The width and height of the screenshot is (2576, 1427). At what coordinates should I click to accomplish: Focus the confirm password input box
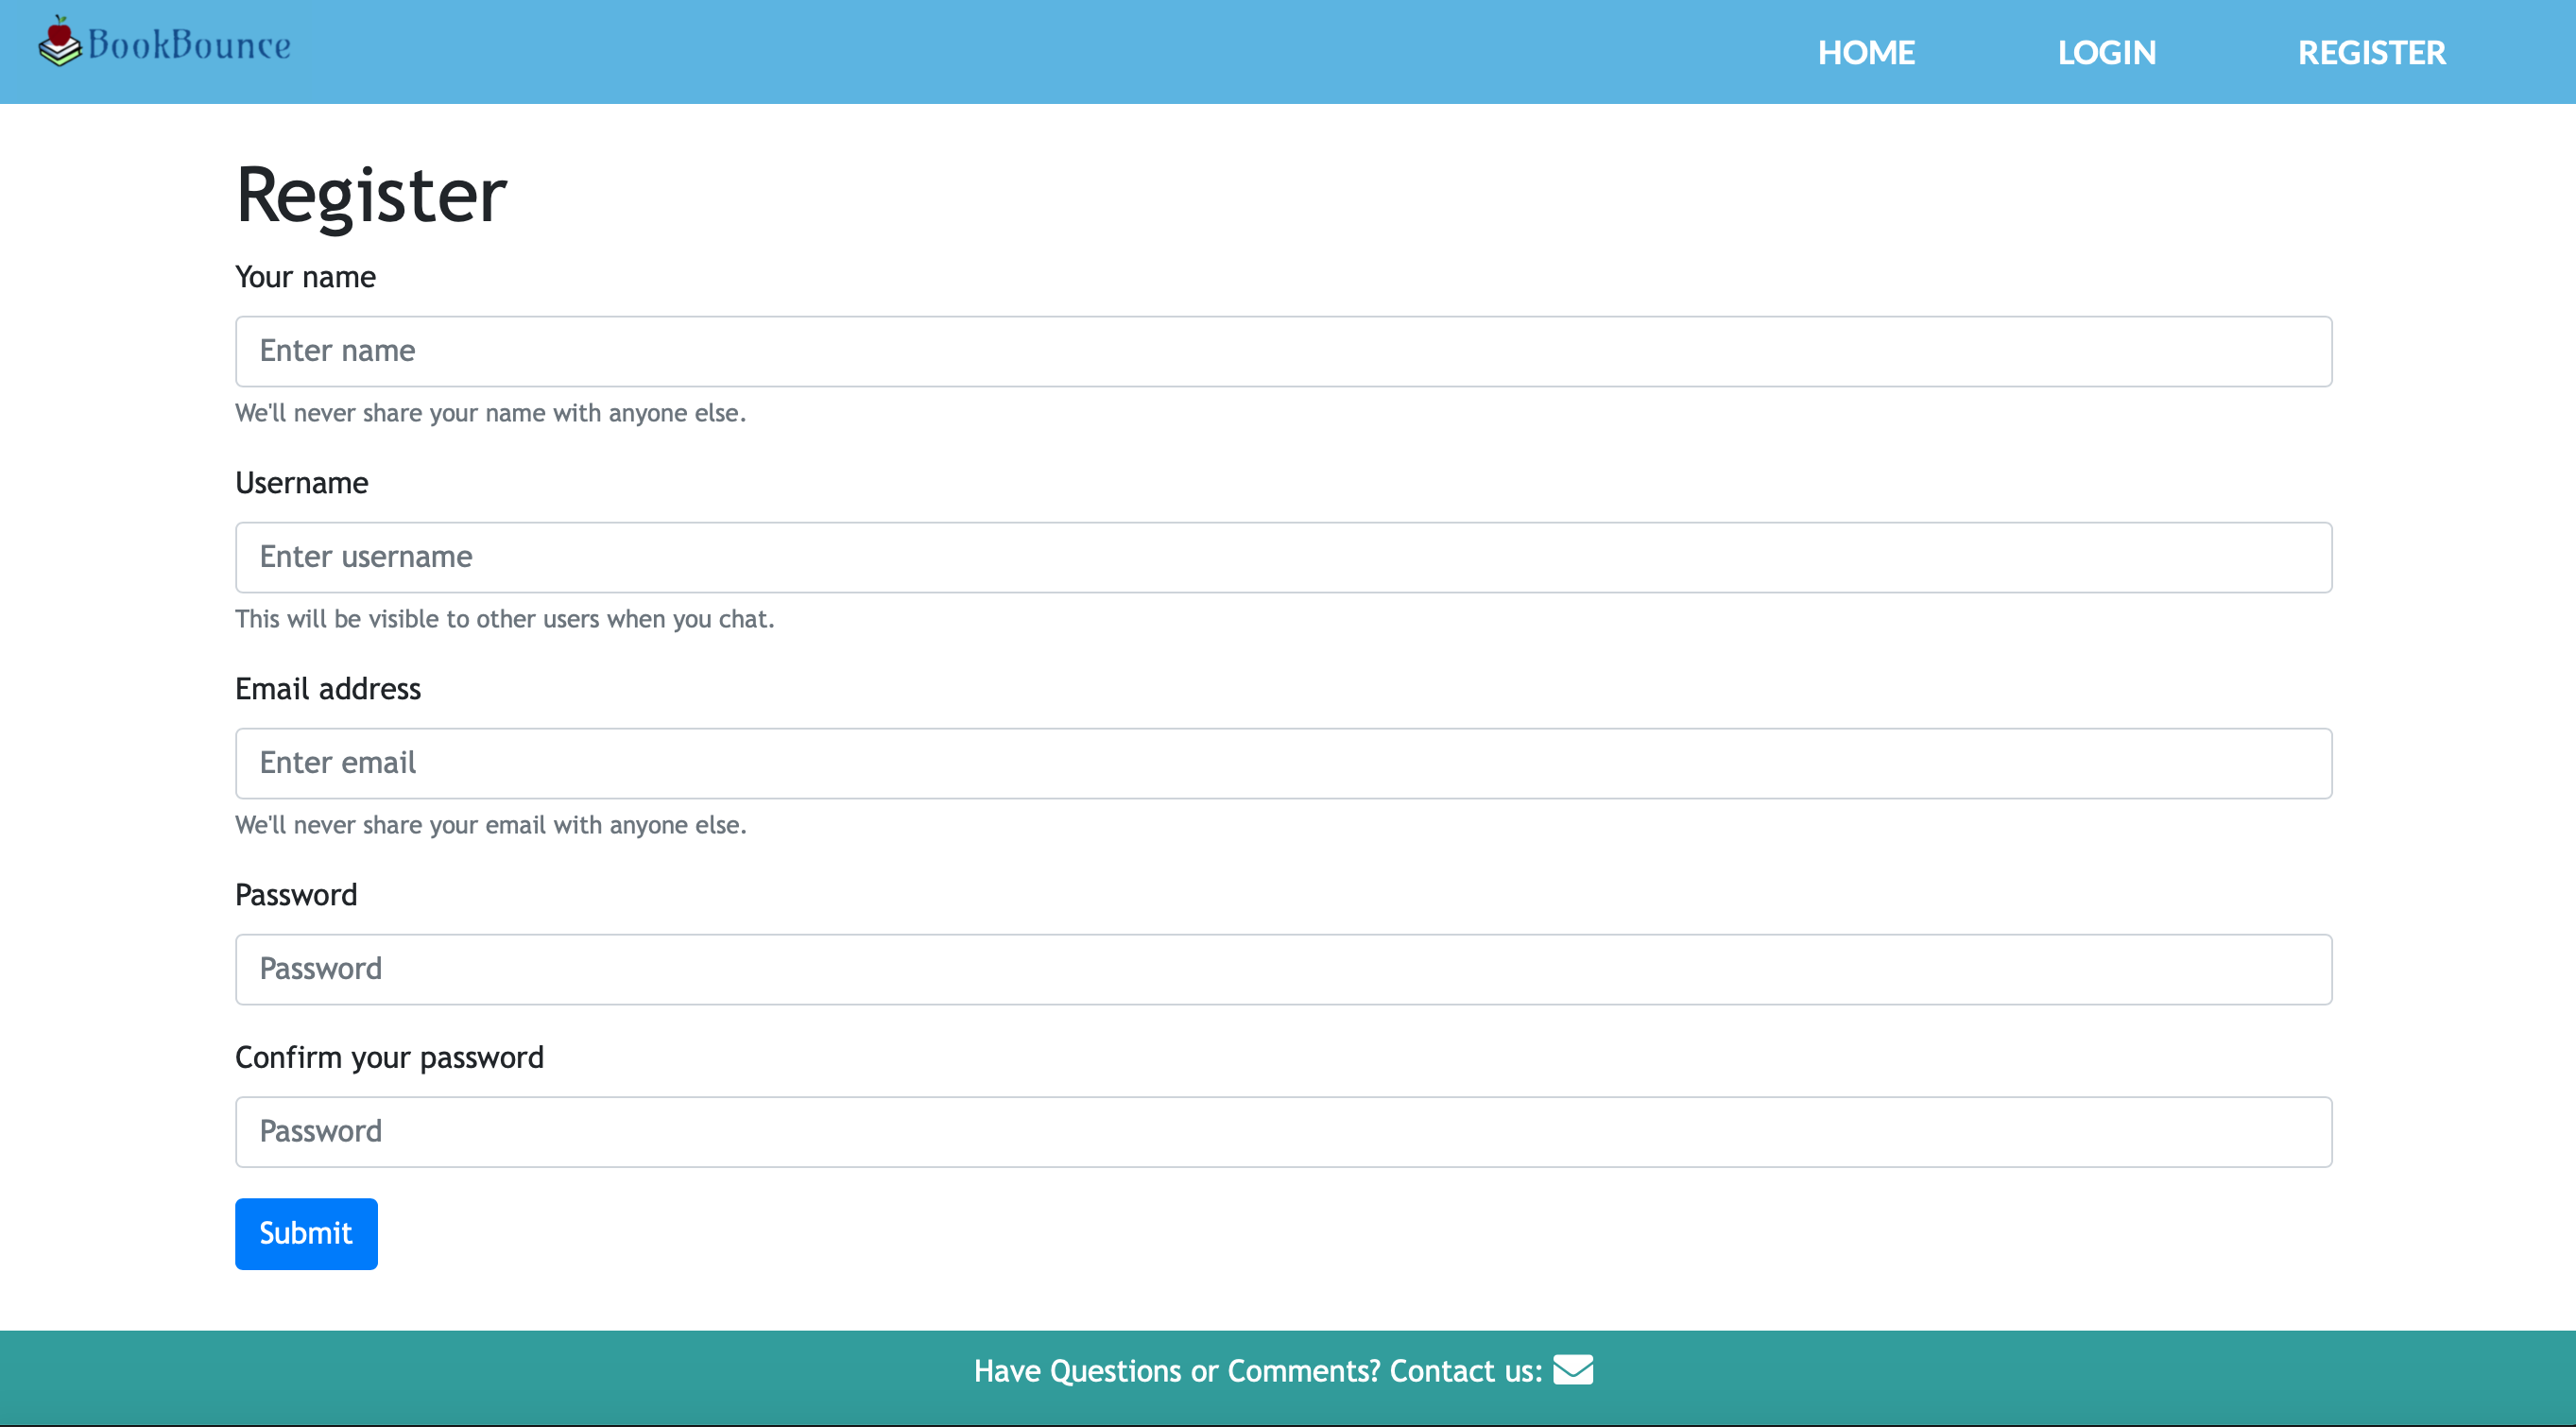pyautogui.click(x=1283, y=1131)
